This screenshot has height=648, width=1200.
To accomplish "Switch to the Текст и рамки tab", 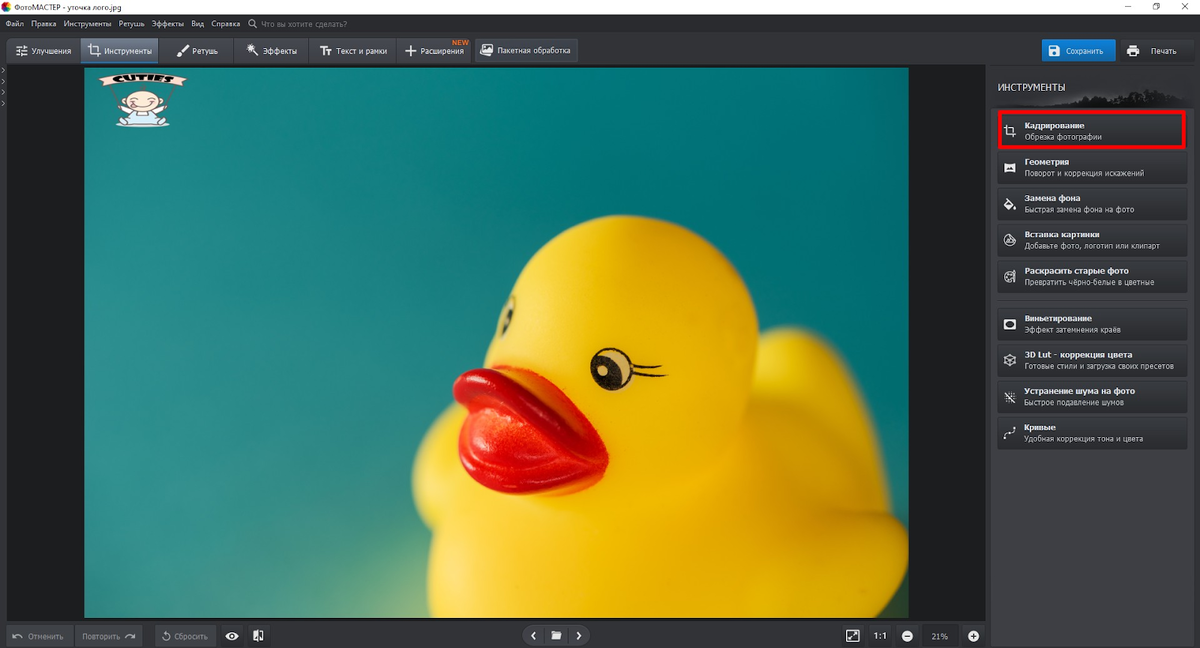I will pyautogui.click(x=353, y=51).
